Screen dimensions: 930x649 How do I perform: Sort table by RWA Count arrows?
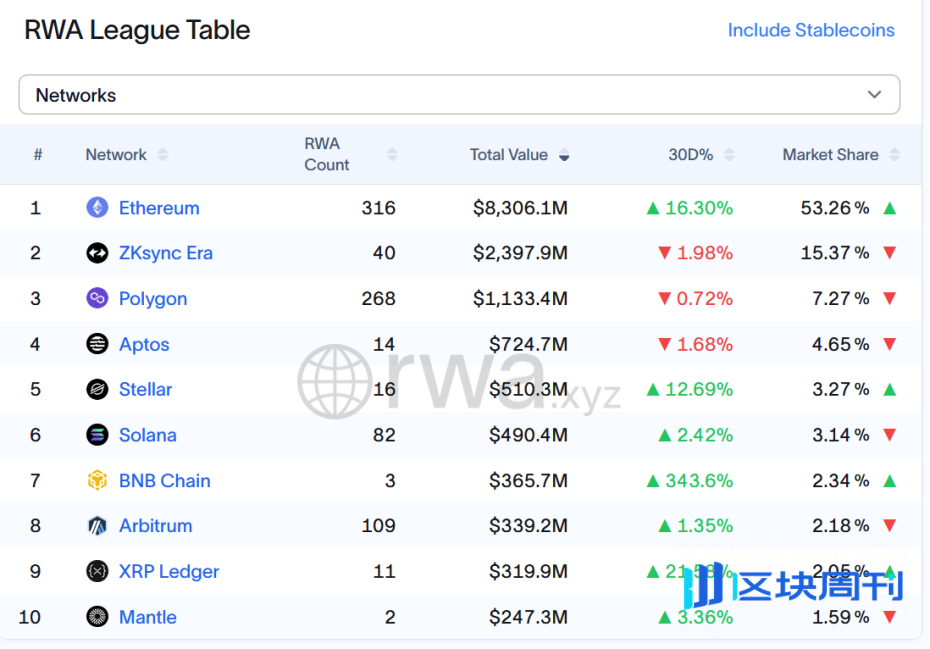click(392, 155)
